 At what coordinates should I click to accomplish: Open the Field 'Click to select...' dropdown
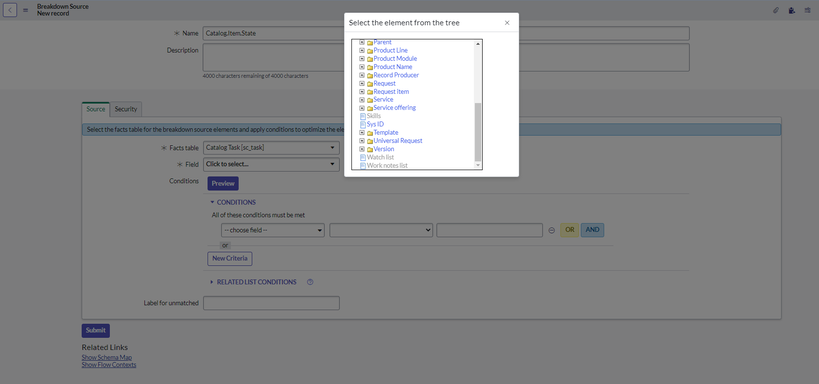[271, 164]
